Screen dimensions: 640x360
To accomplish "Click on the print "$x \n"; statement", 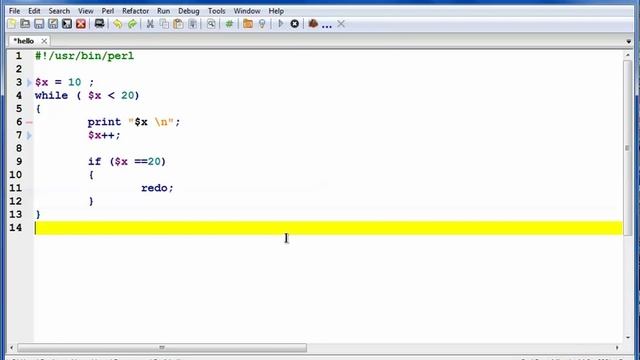I will click(x=134, y=122).
